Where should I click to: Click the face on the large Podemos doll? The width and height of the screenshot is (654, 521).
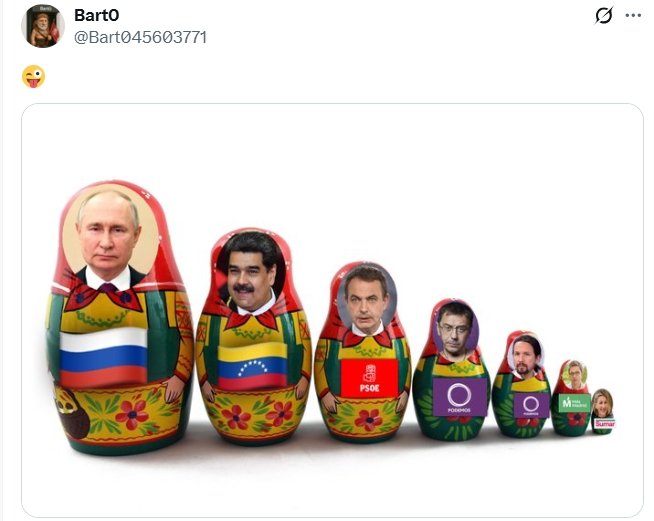[455, 330]
